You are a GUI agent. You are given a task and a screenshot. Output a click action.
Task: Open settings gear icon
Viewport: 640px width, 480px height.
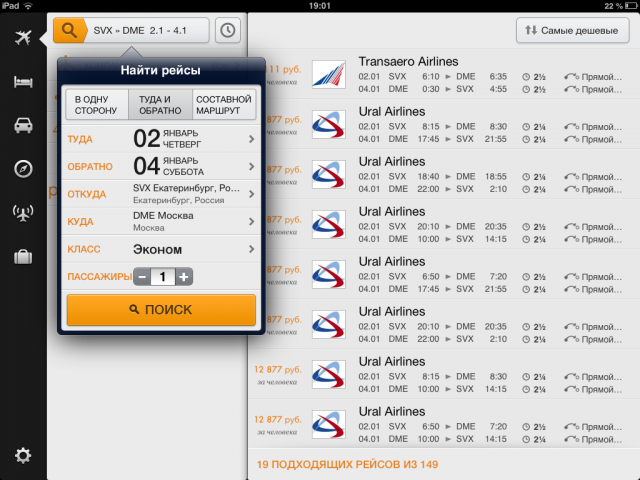tap(23, 456)
